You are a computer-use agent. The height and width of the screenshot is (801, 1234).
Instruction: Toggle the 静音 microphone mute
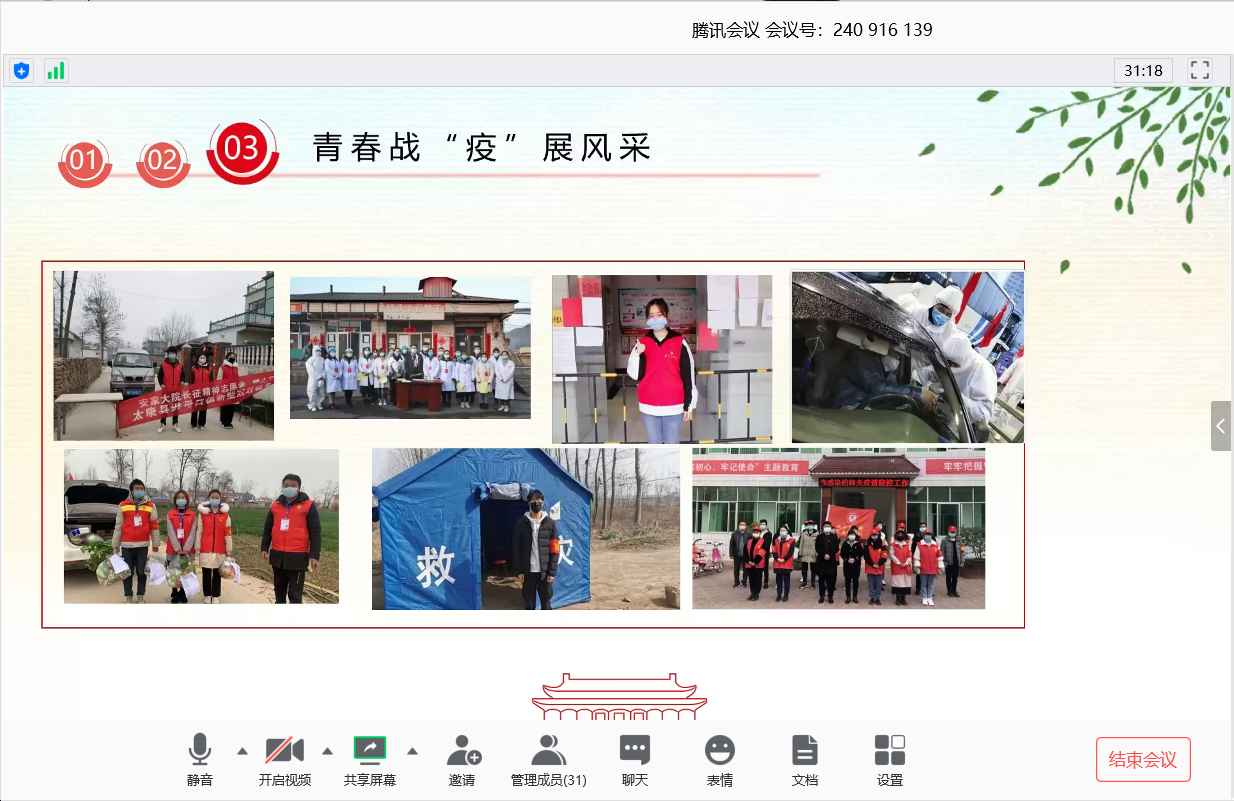(200, 758)
